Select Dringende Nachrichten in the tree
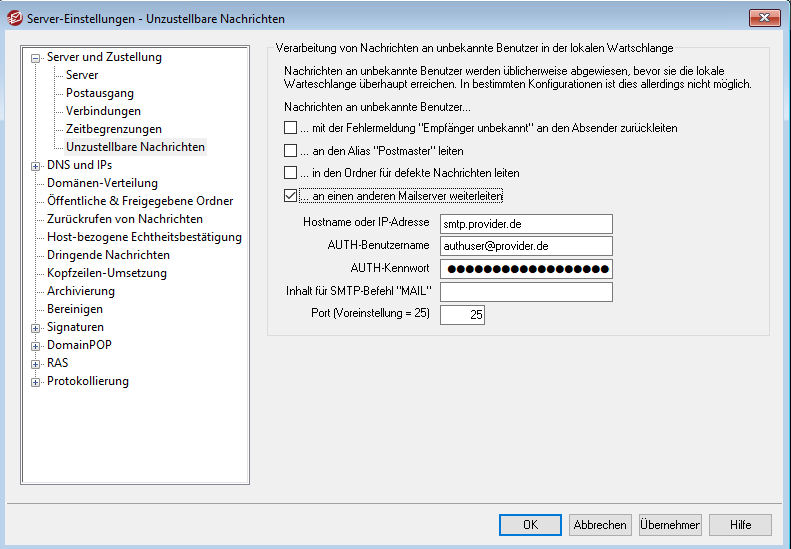Image resolution: width=791 pixels, height=549 pixels. tap(108, 255)
